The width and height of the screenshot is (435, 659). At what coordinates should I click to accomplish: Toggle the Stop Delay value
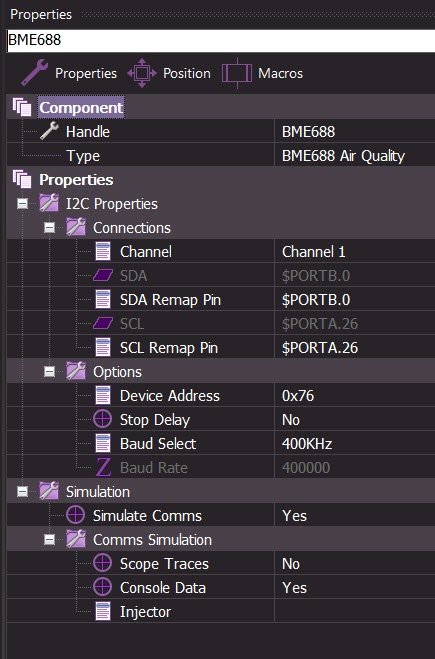pyautogui.click(x=354, y=419)
